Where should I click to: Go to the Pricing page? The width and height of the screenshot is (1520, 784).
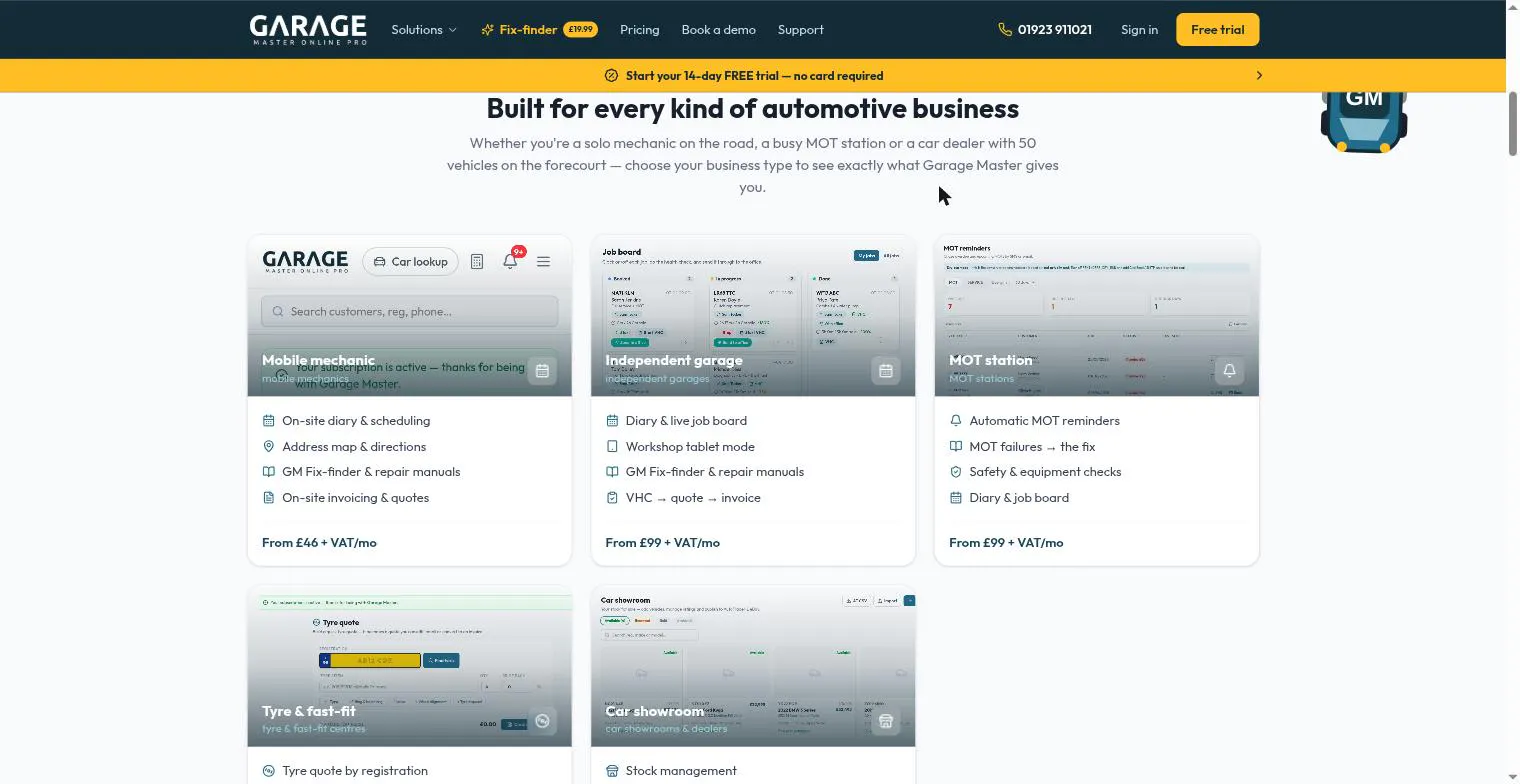click(639, 30)
